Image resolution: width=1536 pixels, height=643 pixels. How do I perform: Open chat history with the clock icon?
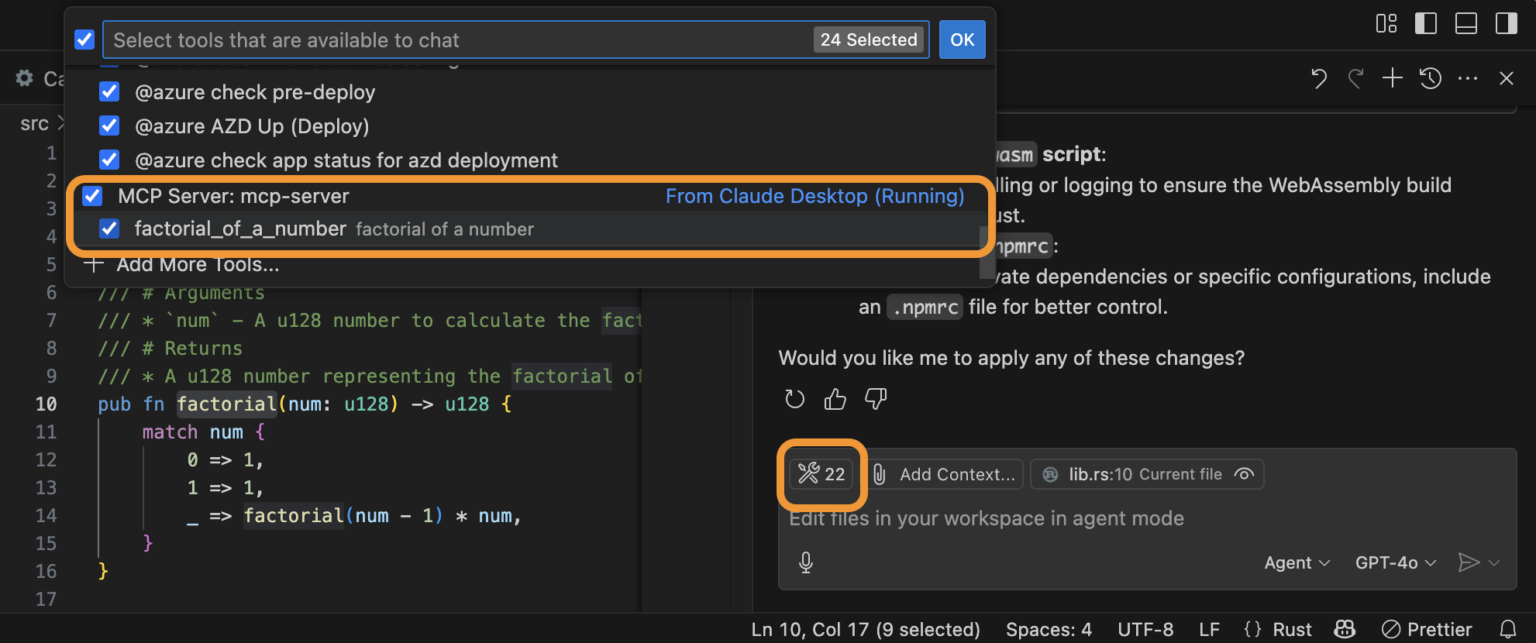coord(1430,78)
